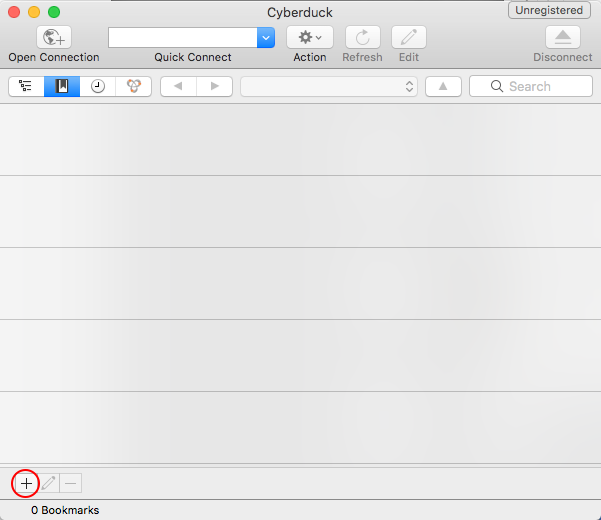This screenshot has width=601, height=520.
Task: Click the magnifier icon in Search
Action: (497, 86)
